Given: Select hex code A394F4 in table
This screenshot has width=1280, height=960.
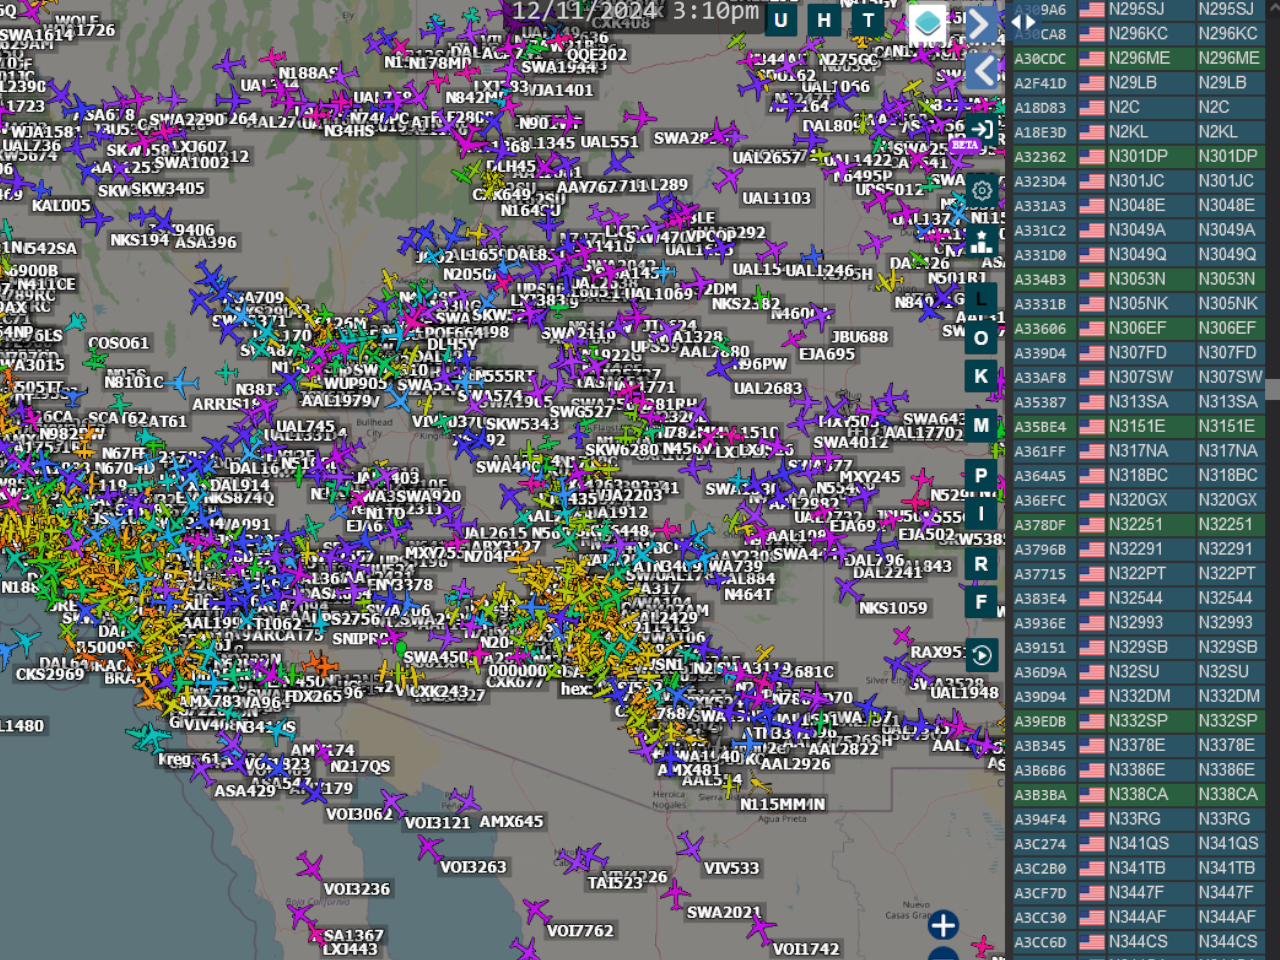Looking at the screenshot, I should pos(1041,820).
